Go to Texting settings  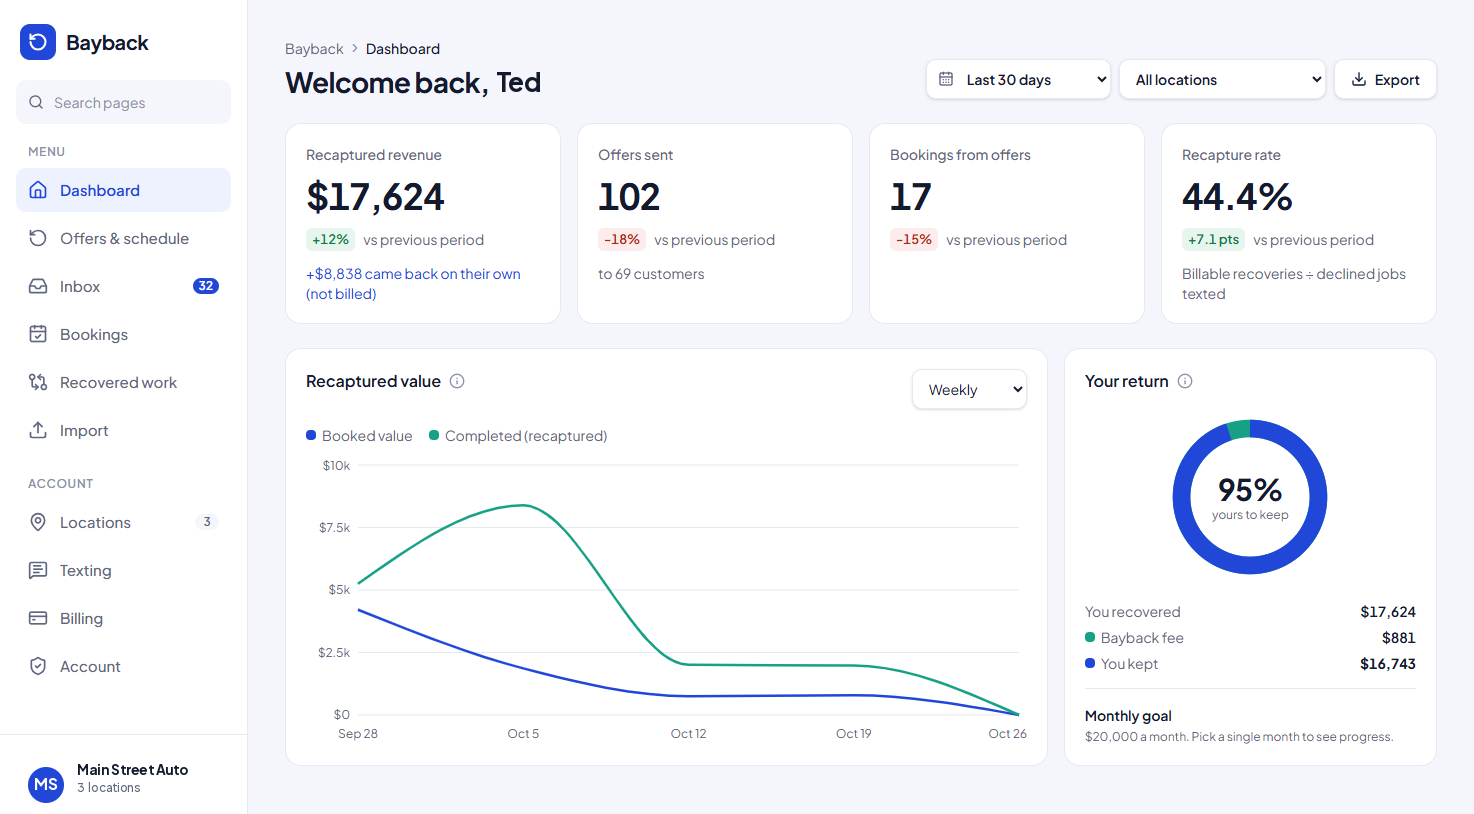point(123,570)
